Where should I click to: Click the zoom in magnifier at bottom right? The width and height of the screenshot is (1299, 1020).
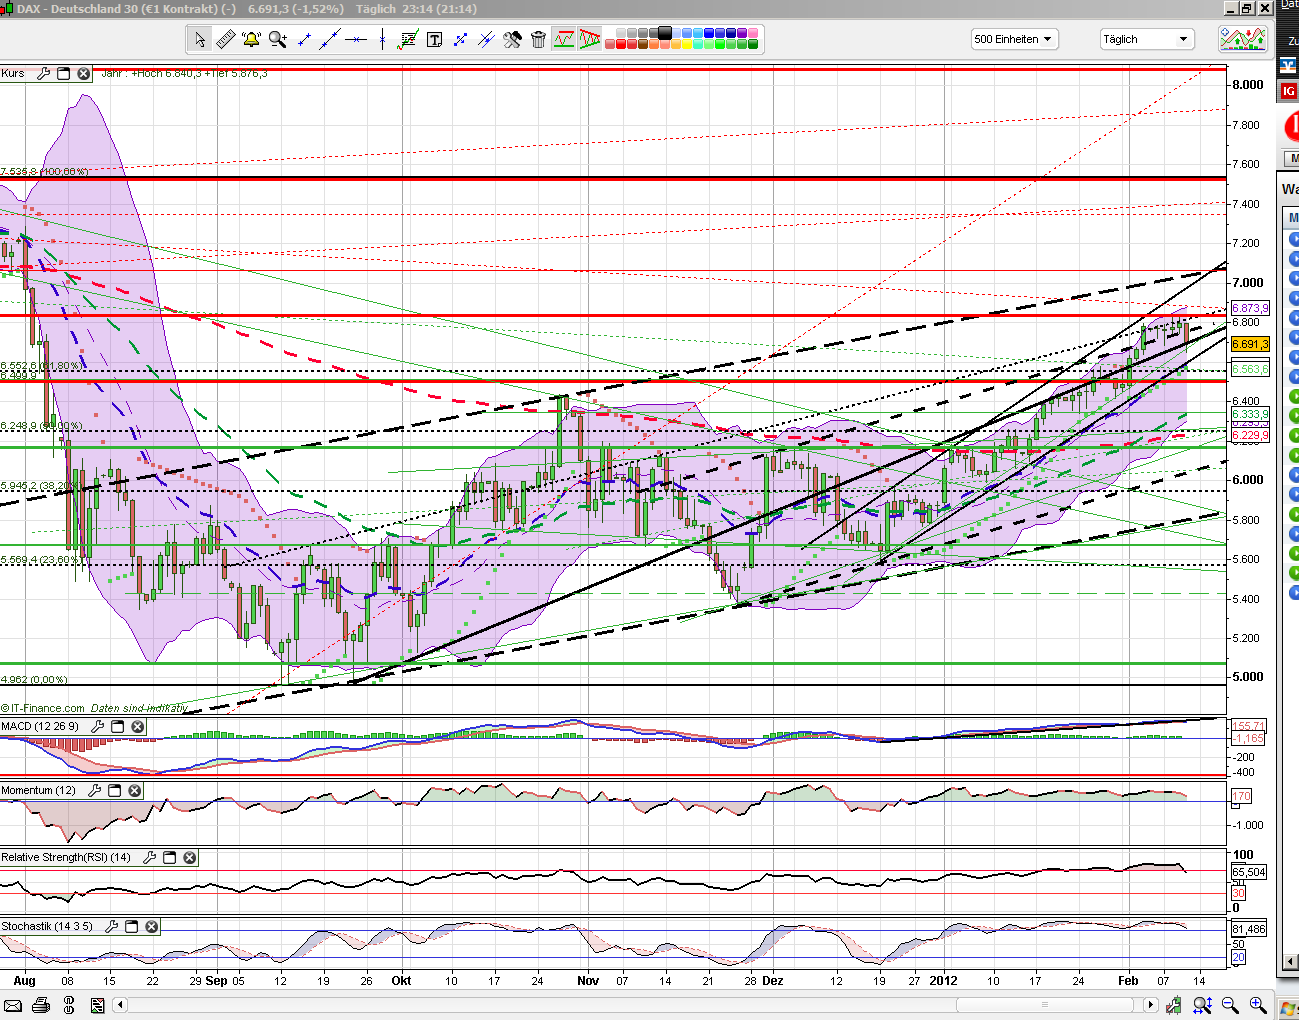tap(1258, 1005)
